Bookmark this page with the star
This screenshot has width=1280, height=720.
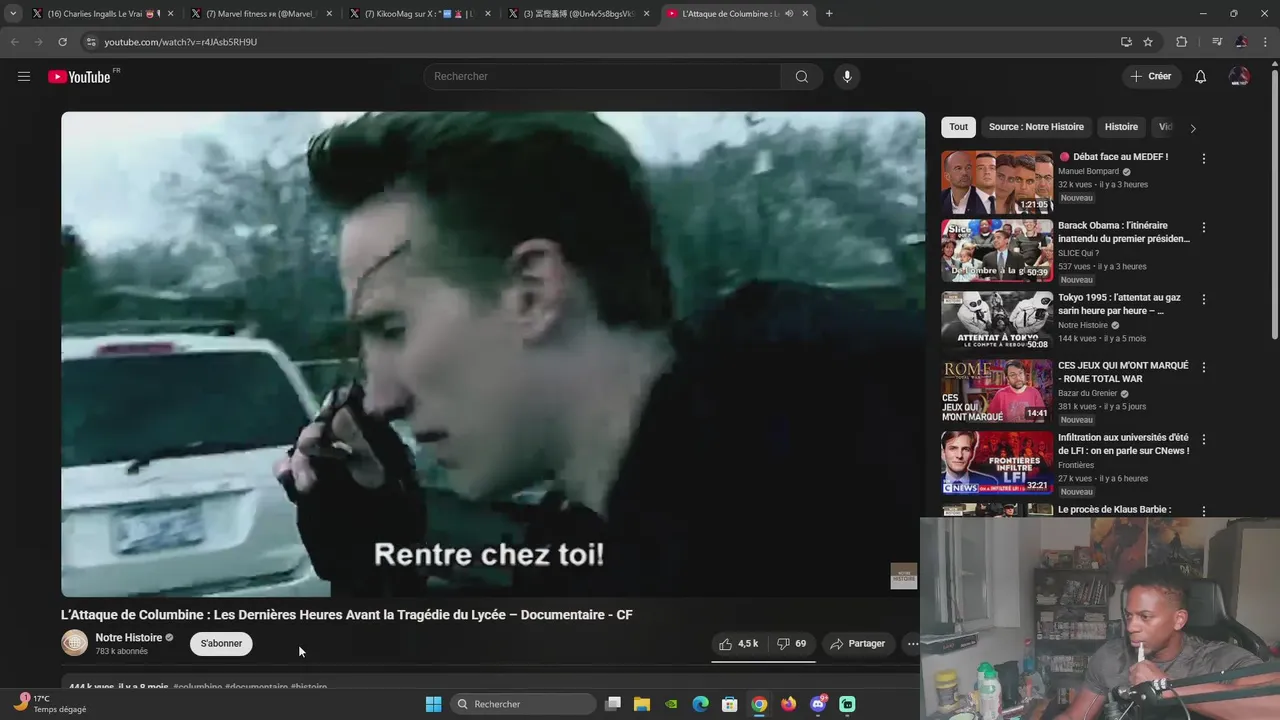pyautogui.click(x=1148, y=42)
